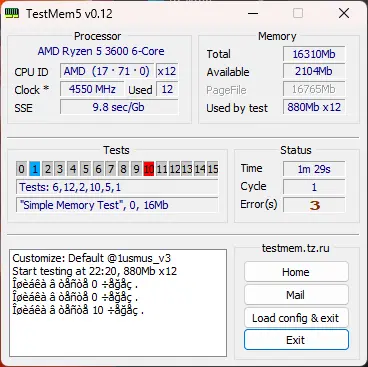Click the Total memory value 16310Mb

point(314,54)
